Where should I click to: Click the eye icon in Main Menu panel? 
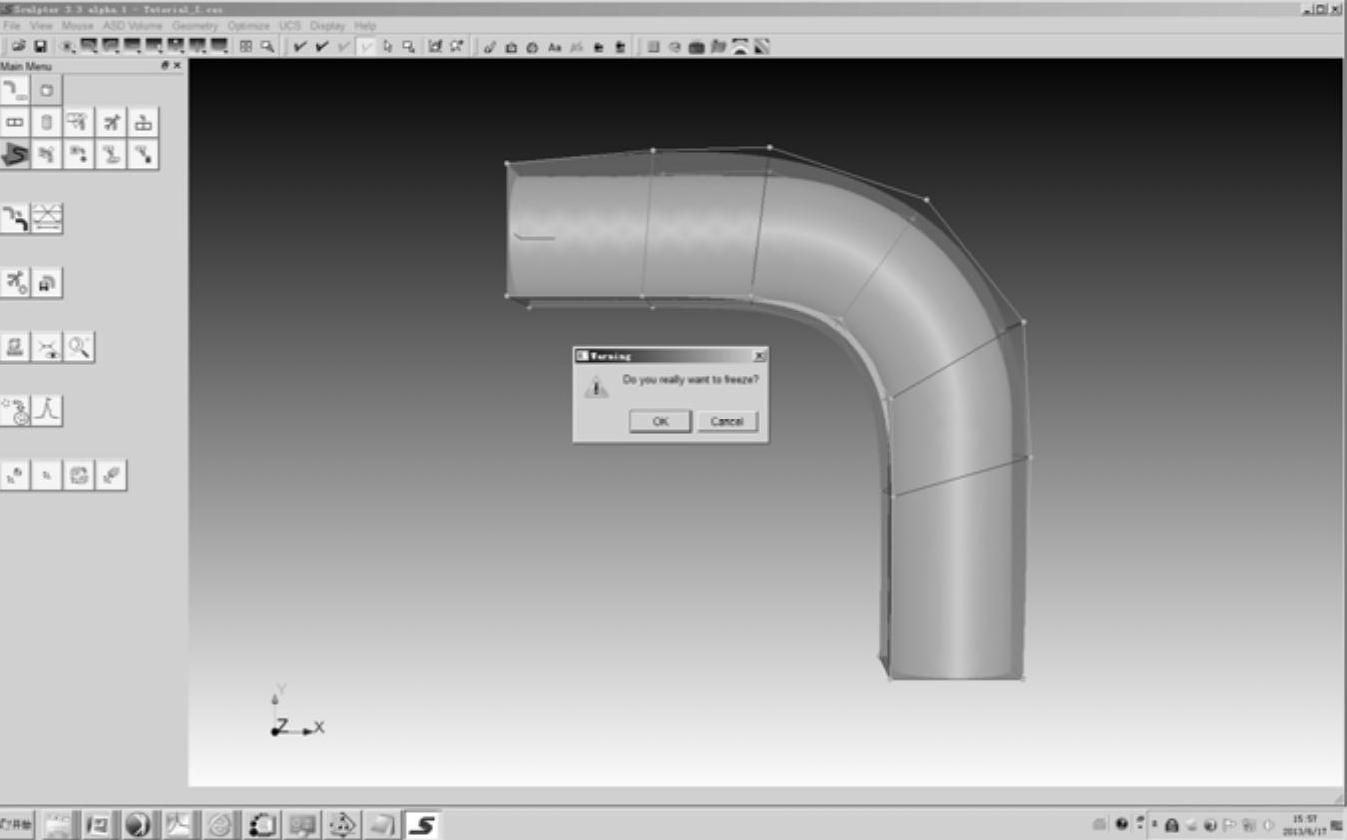click(x=47, y=347)
